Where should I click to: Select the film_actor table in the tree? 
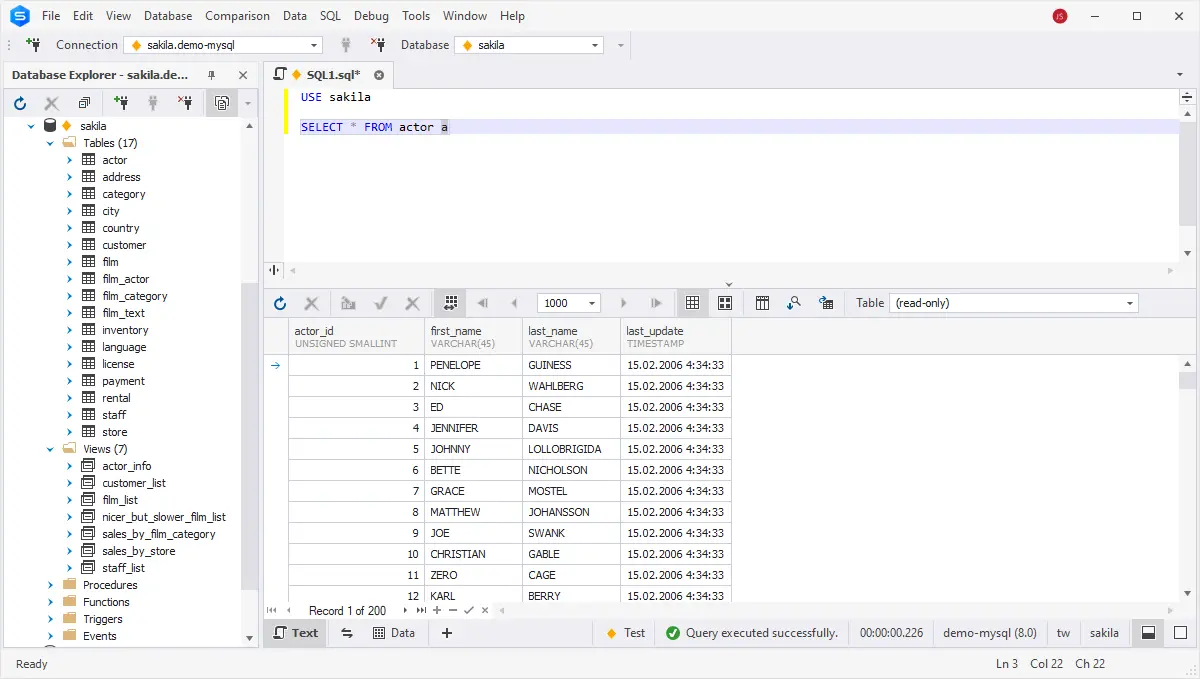pos(125,279)
